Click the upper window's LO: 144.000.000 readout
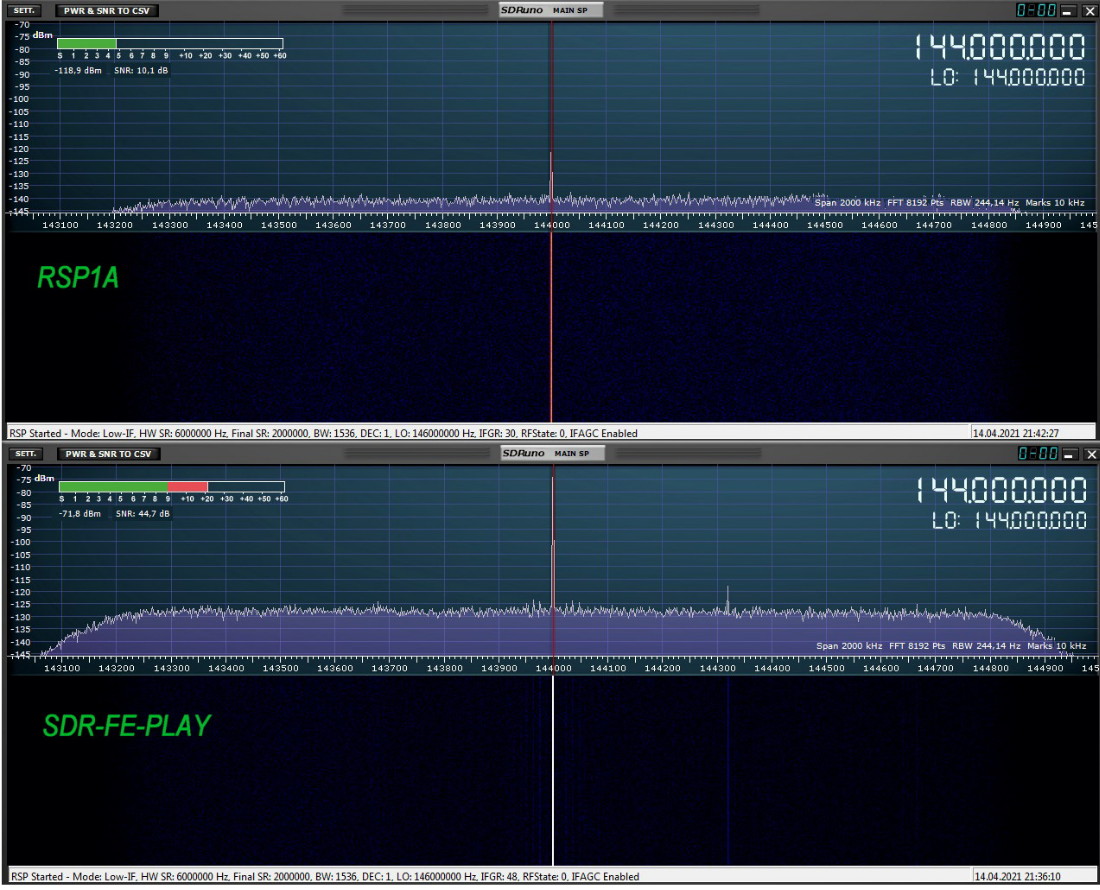 click(1008, 77)
